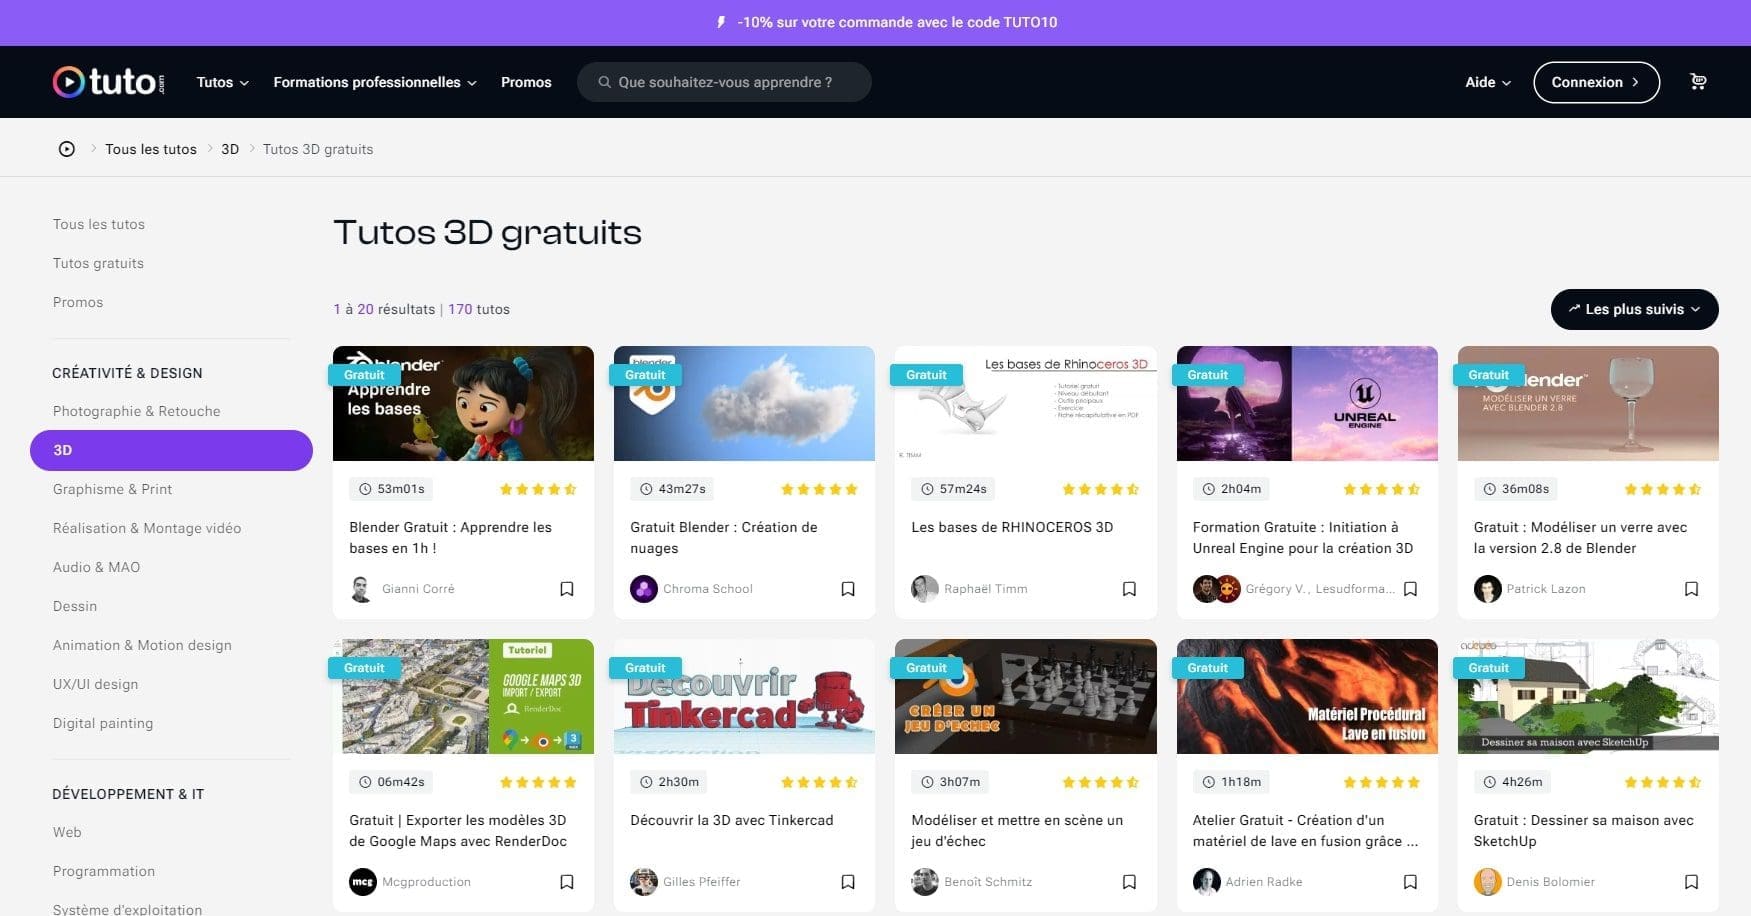
Task: Click Chroma School author avatar
Action: (644, 589)
